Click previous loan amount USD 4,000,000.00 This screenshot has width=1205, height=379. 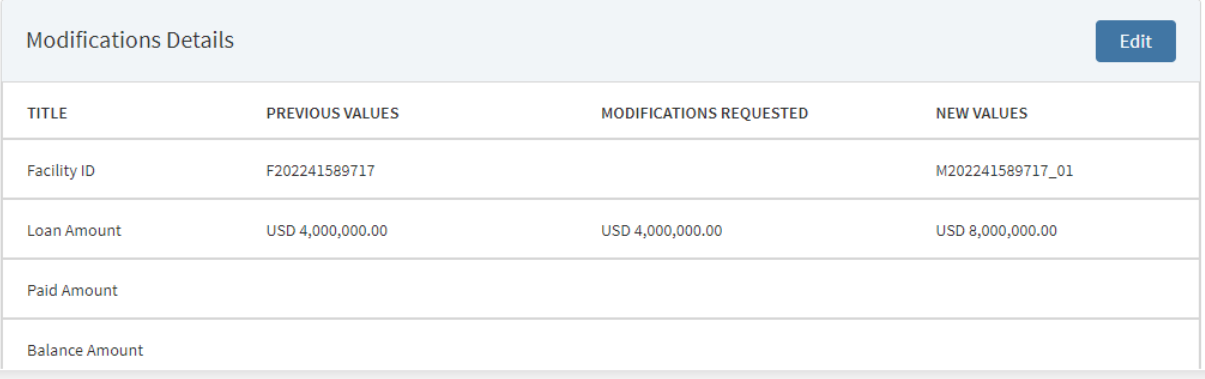tap(326, 230)
